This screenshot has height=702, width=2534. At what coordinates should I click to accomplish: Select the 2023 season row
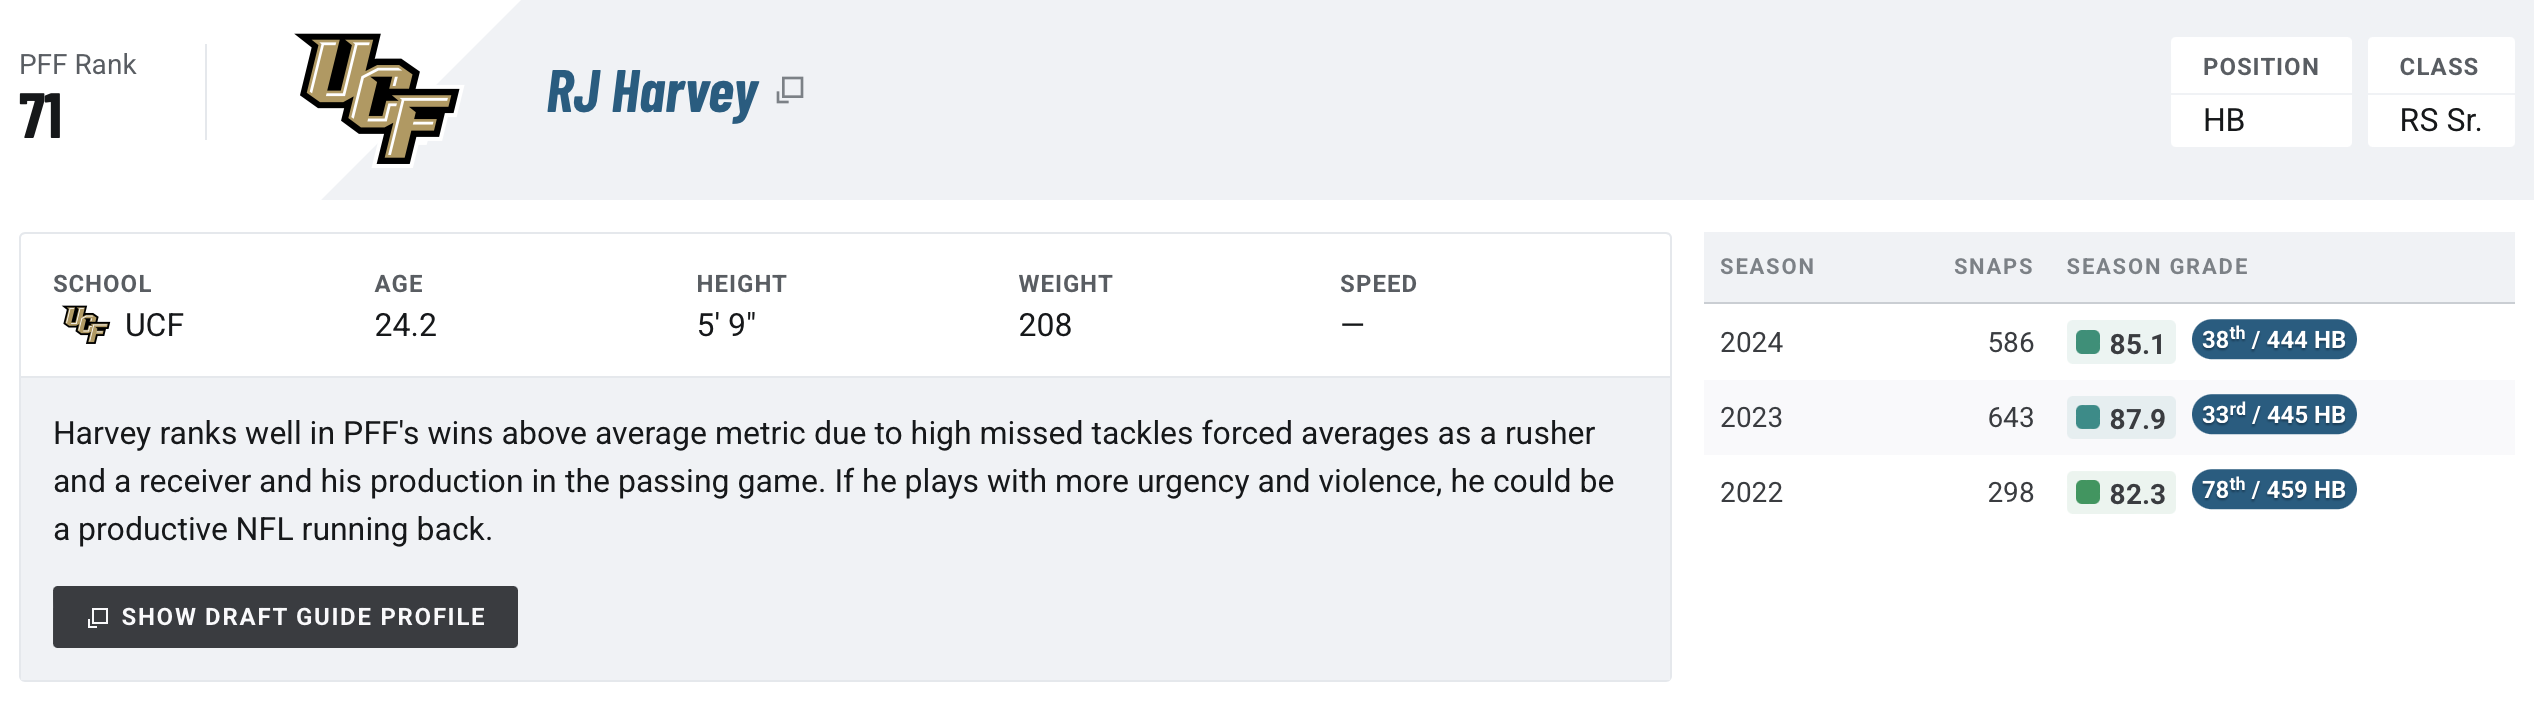click(2109, 417)
